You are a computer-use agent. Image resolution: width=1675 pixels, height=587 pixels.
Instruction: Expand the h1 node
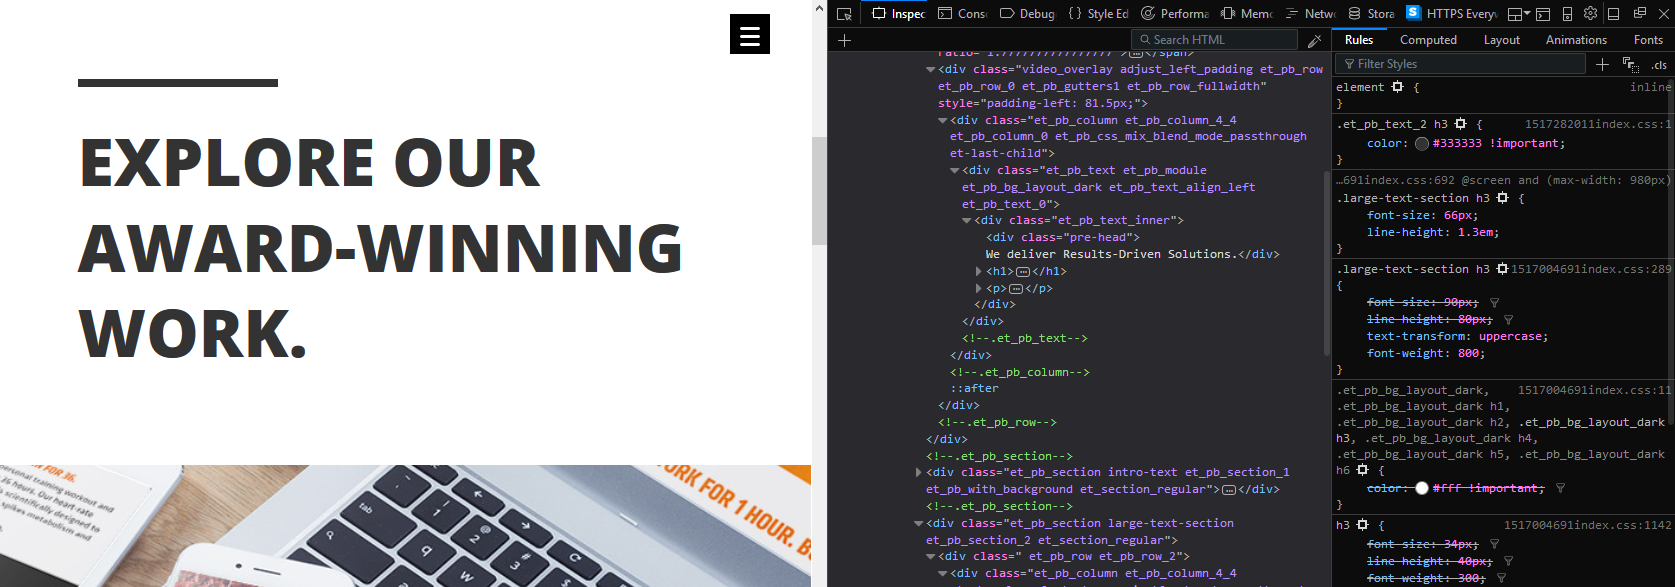coord(979,272)
